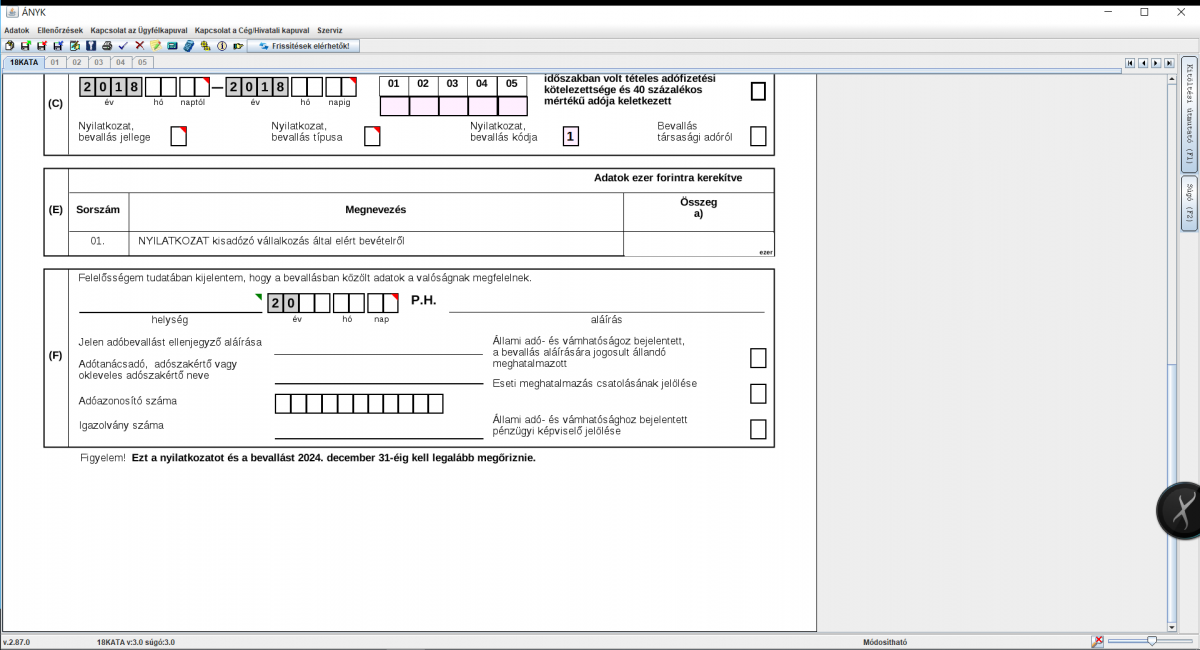Go to the next page arrow
The width and height of the screenshot is (1200, 650).
coord(1156,62)
